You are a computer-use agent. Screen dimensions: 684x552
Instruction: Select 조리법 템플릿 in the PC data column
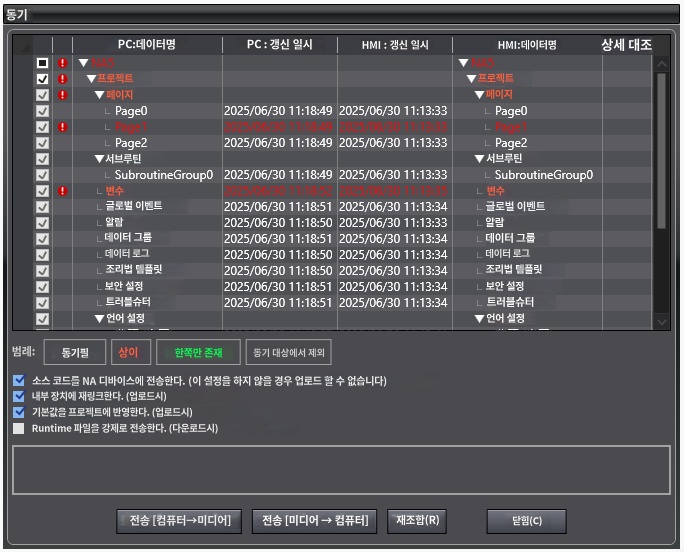pos(133,270)
